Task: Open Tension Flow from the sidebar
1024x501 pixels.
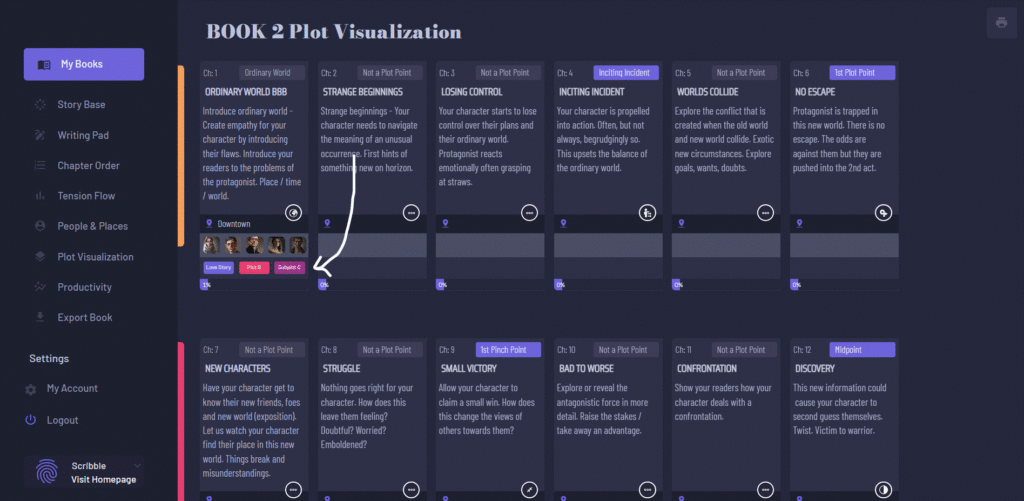Action: pos(85,196)
